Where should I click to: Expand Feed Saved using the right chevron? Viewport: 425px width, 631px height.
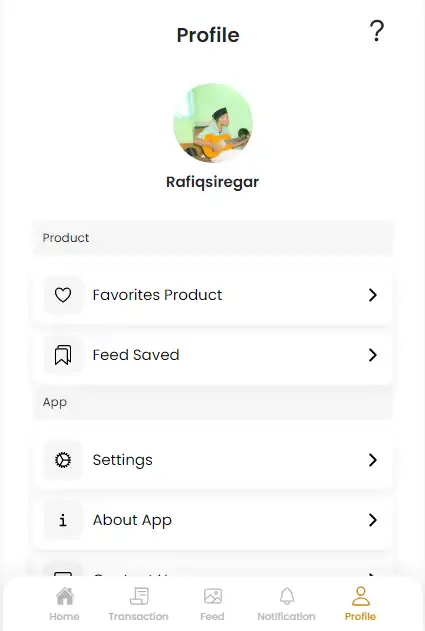coord(373,355)
